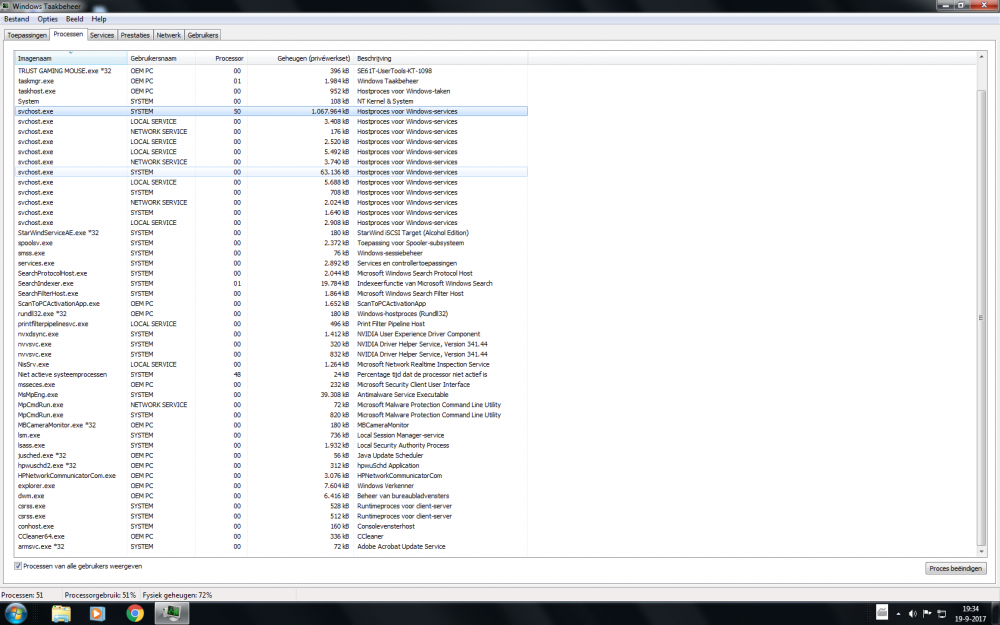
Task: Click the volume speaker tray icon
Action: (913, 614)
